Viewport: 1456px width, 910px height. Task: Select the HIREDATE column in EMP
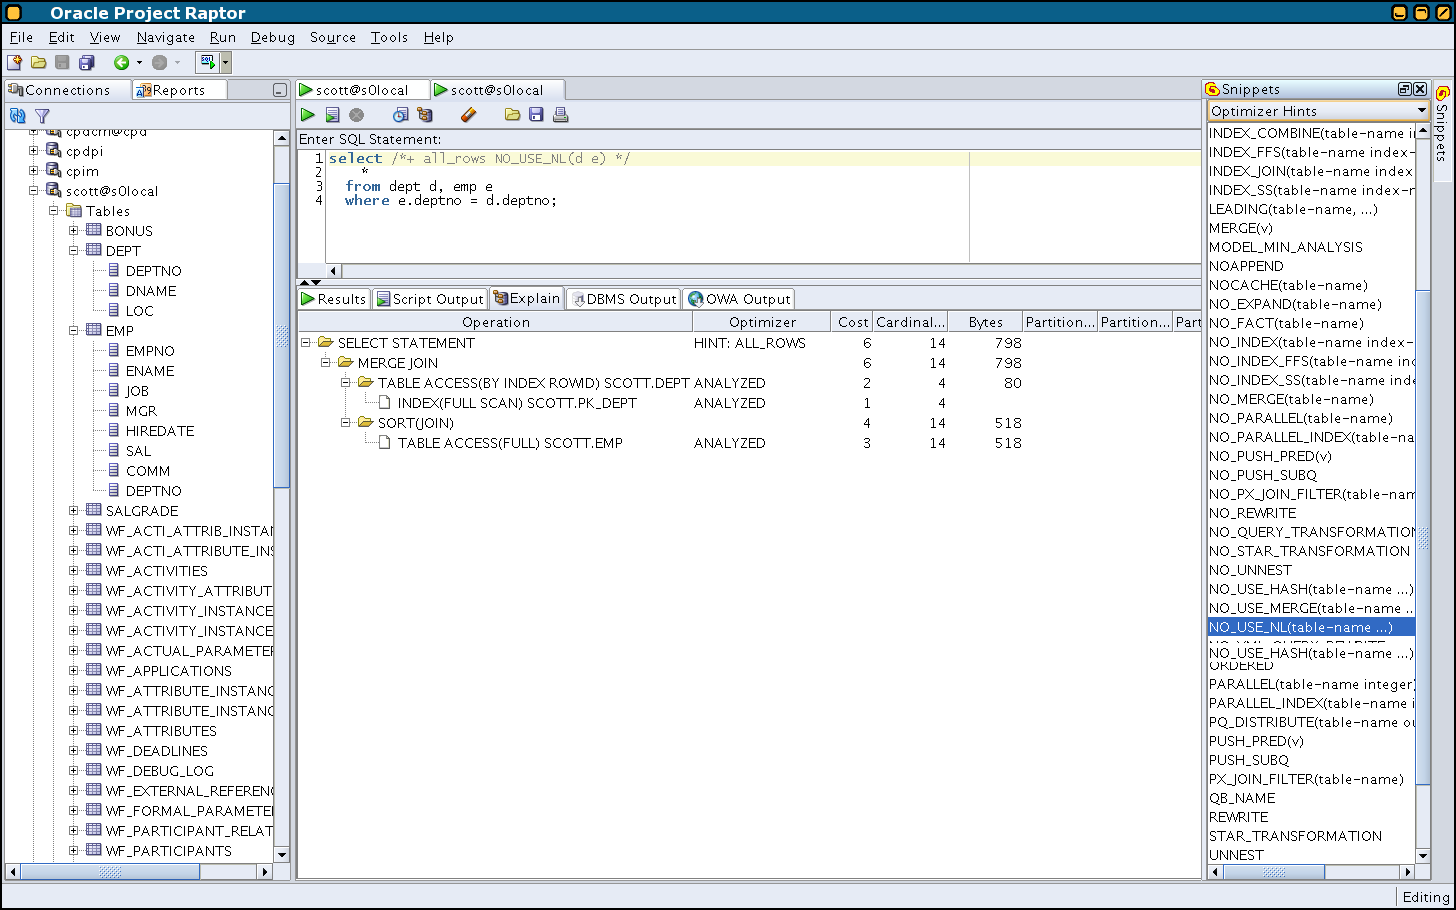[x=160, y=431]
